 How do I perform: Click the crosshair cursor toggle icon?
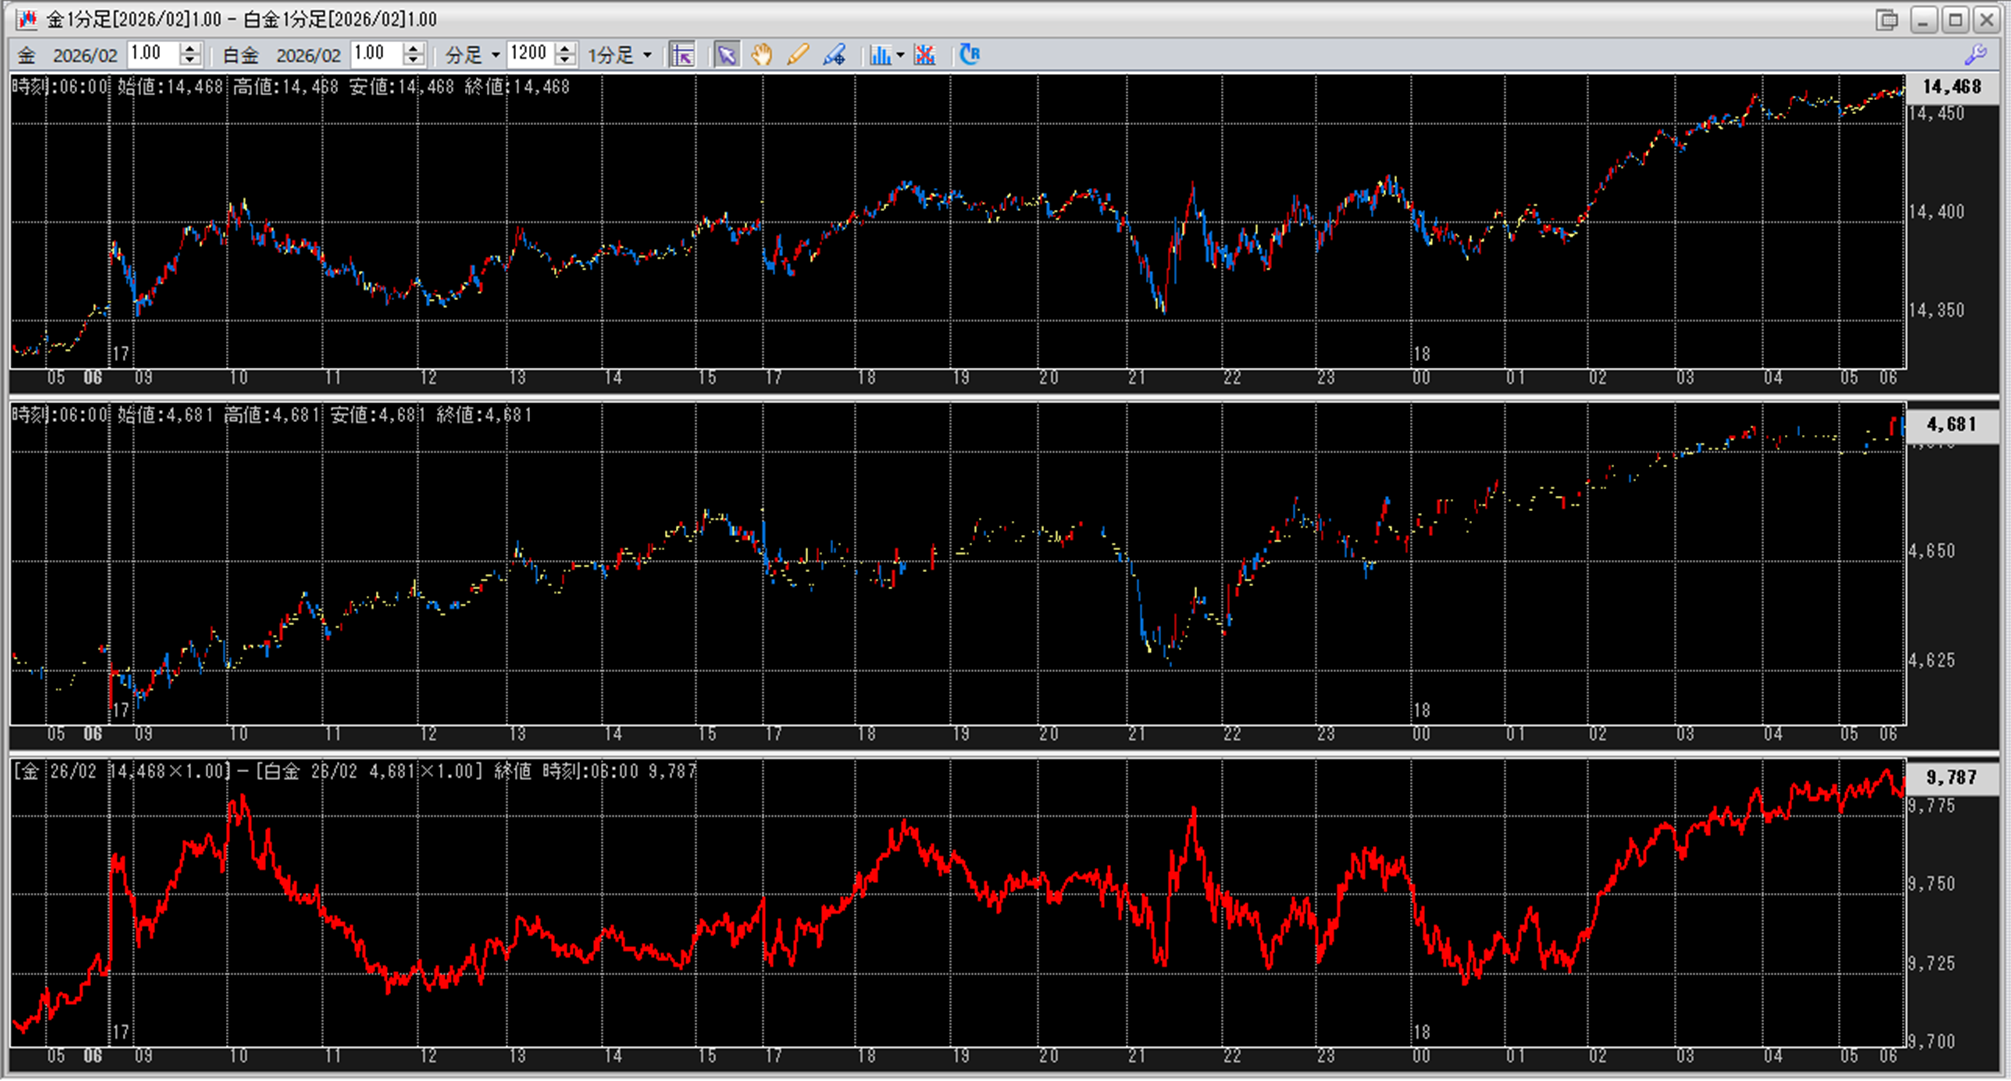click(x=682, y=55)
